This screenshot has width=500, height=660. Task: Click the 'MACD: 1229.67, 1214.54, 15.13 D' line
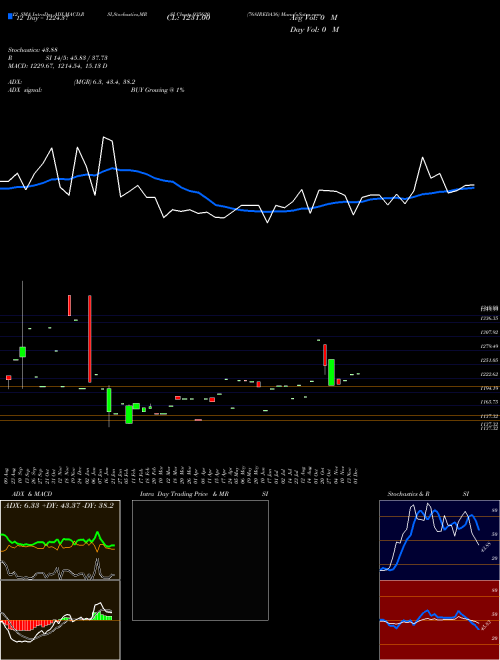(x=58, y=66)
